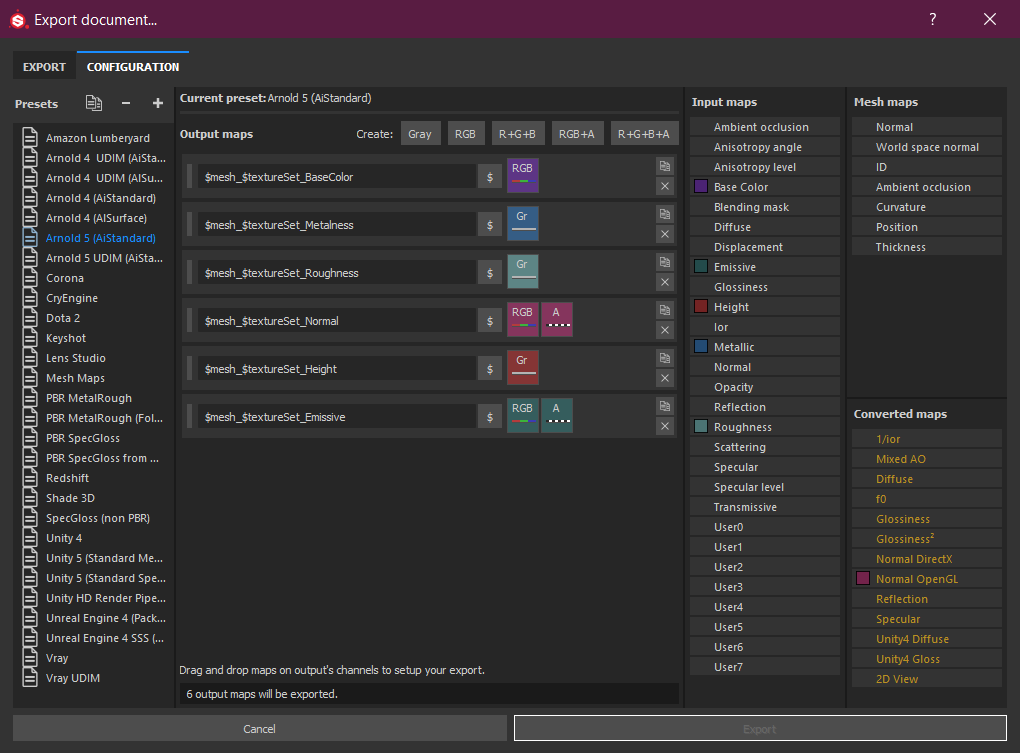Image resolution: width=1020 pixels, height=753 pixels.
Task: Delete the Roughness output map
Action: (x=665, y=282)
